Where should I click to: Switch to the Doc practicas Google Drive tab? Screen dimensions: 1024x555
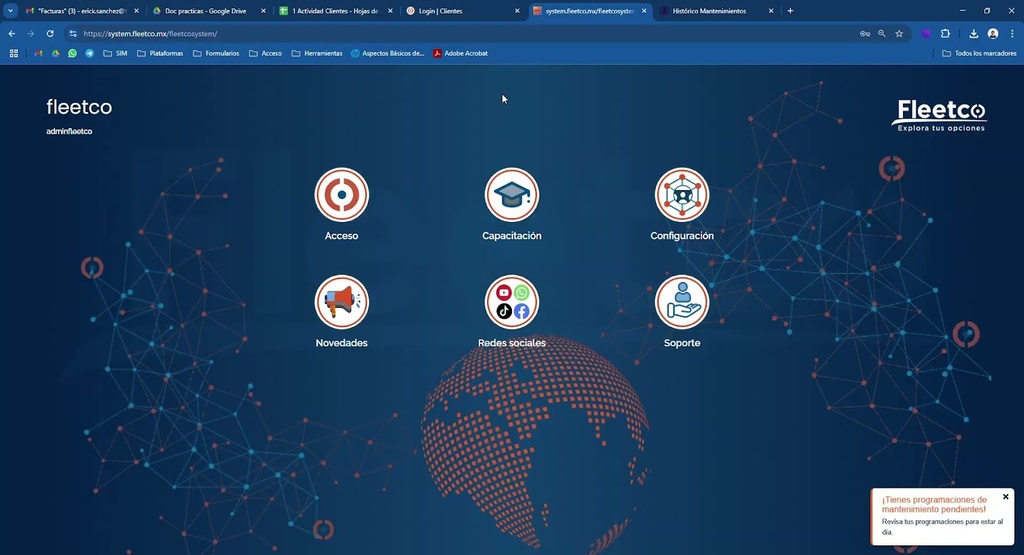205,11
